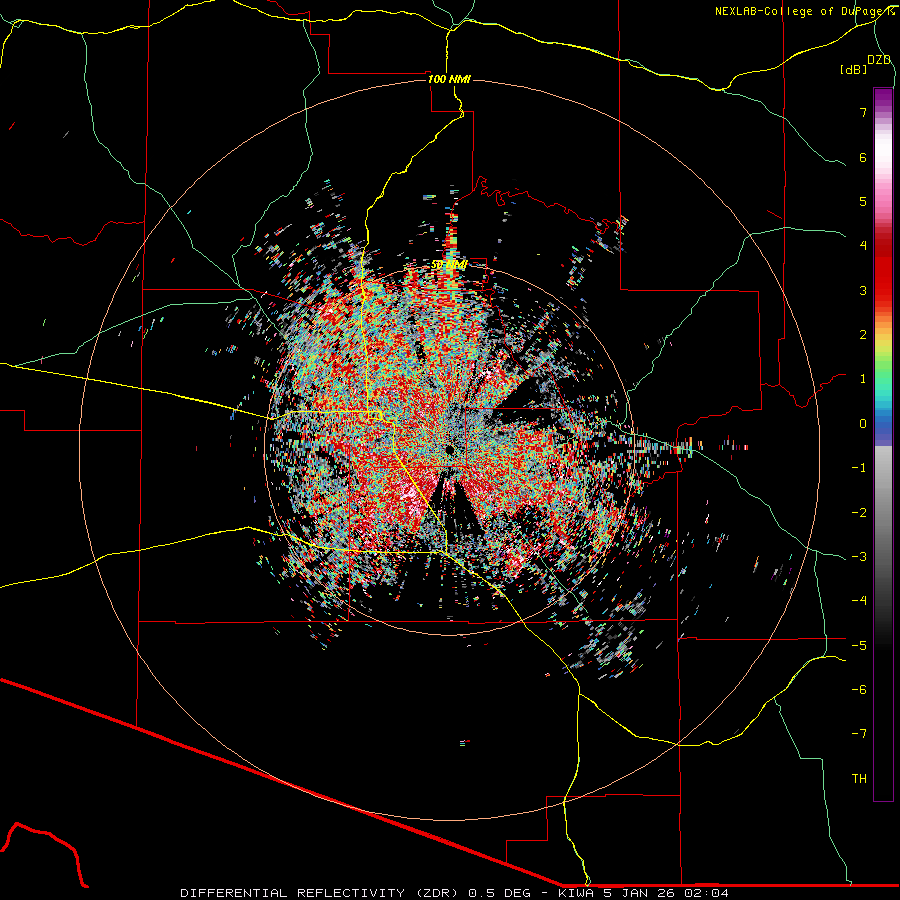Screen dimensions: 900x900
Task: Click the 0 value on the scale
Action: coord(863,424)
